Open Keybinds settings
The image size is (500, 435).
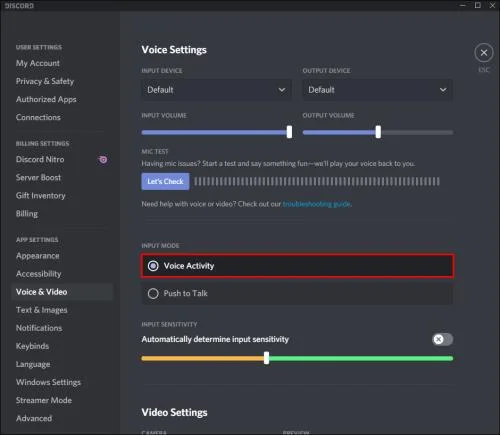click(x=32, y=346)
